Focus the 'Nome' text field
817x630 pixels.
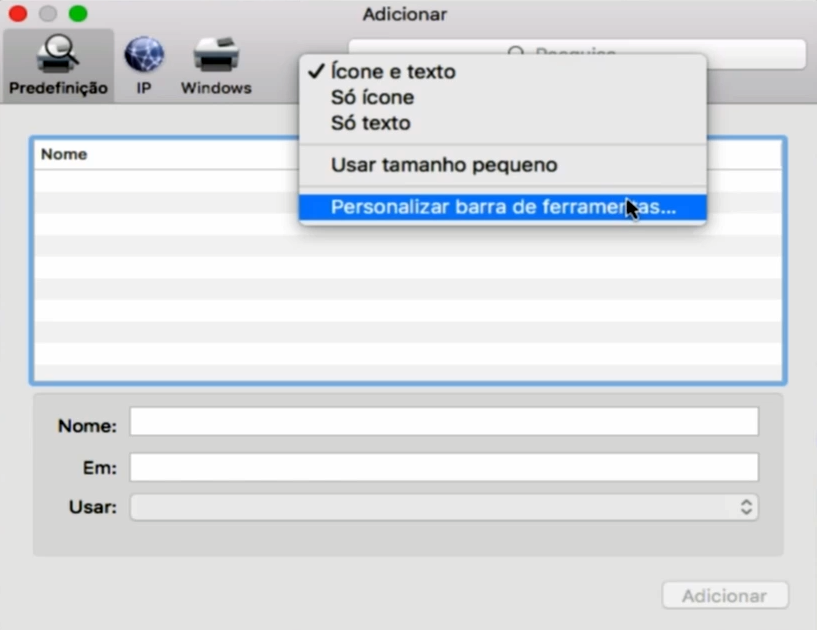tap(444, 423)
